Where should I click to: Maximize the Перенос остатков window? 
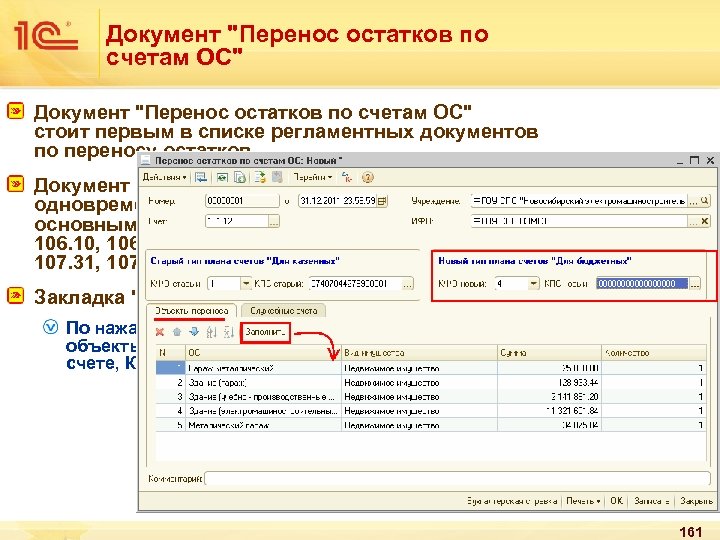[694, 160]
